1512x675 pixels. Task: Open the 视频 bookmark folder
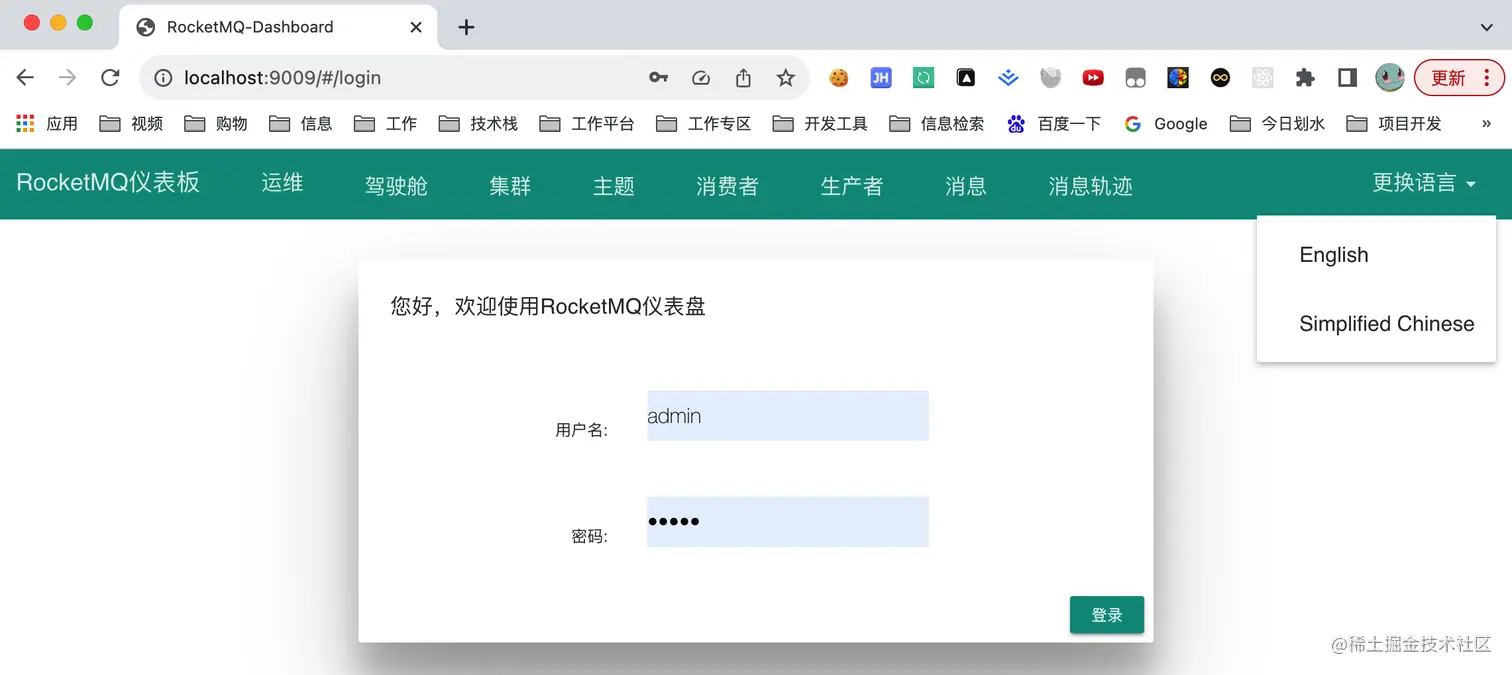click(x=132, y=124)
